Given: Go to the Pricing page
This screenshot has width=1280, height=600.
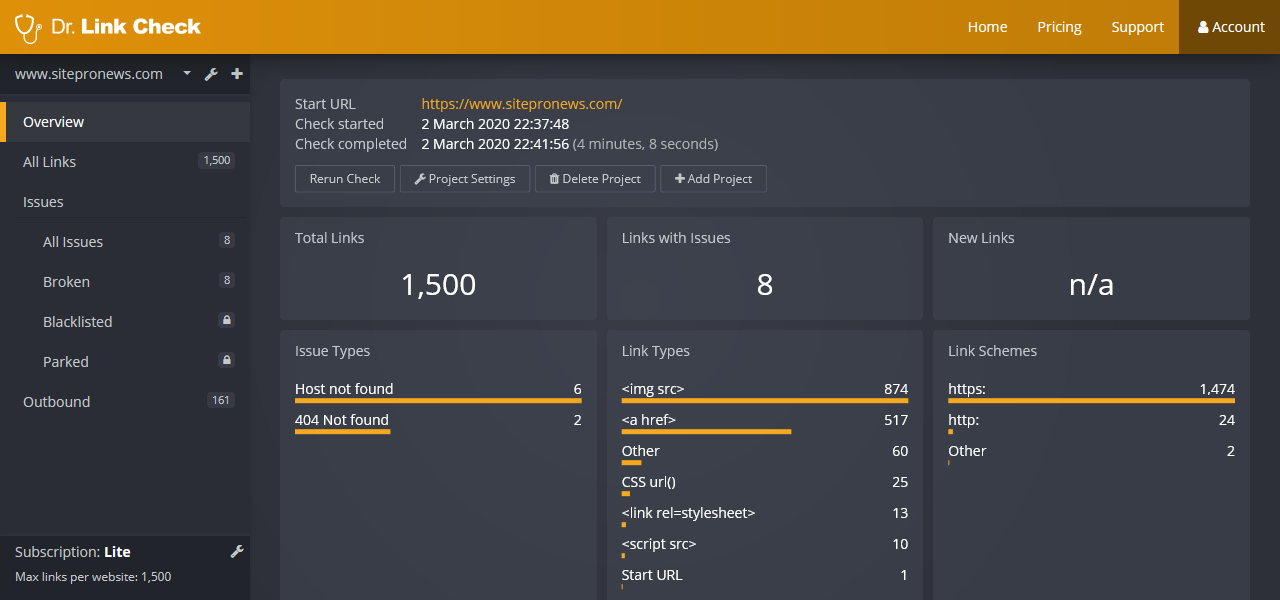Looking at the screenshot, I should [1059, 27].
